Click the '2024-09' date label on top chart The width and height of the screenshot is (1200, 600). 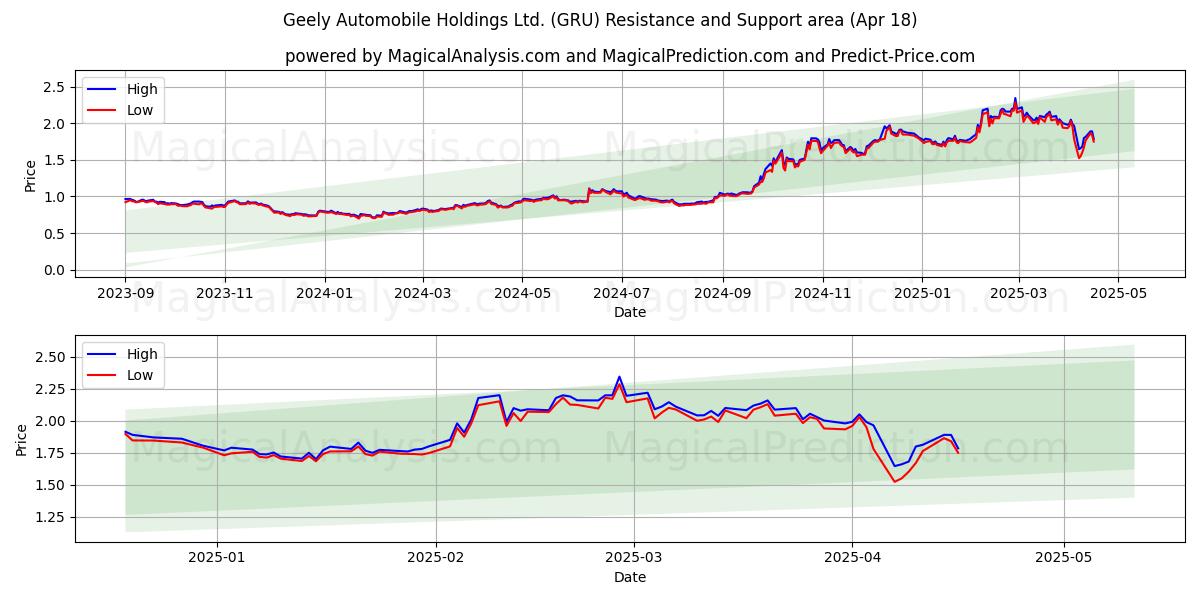point(723,294)
